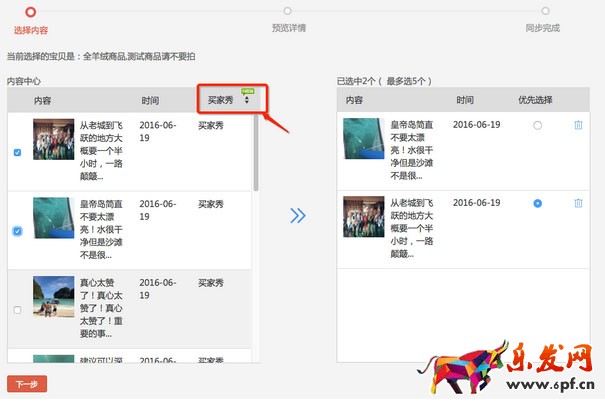This screenshot has height=405, width=605.
Task: Click date 2016-06-19 of selected 皇帝岛简直 item
Action: coord(477,125)
